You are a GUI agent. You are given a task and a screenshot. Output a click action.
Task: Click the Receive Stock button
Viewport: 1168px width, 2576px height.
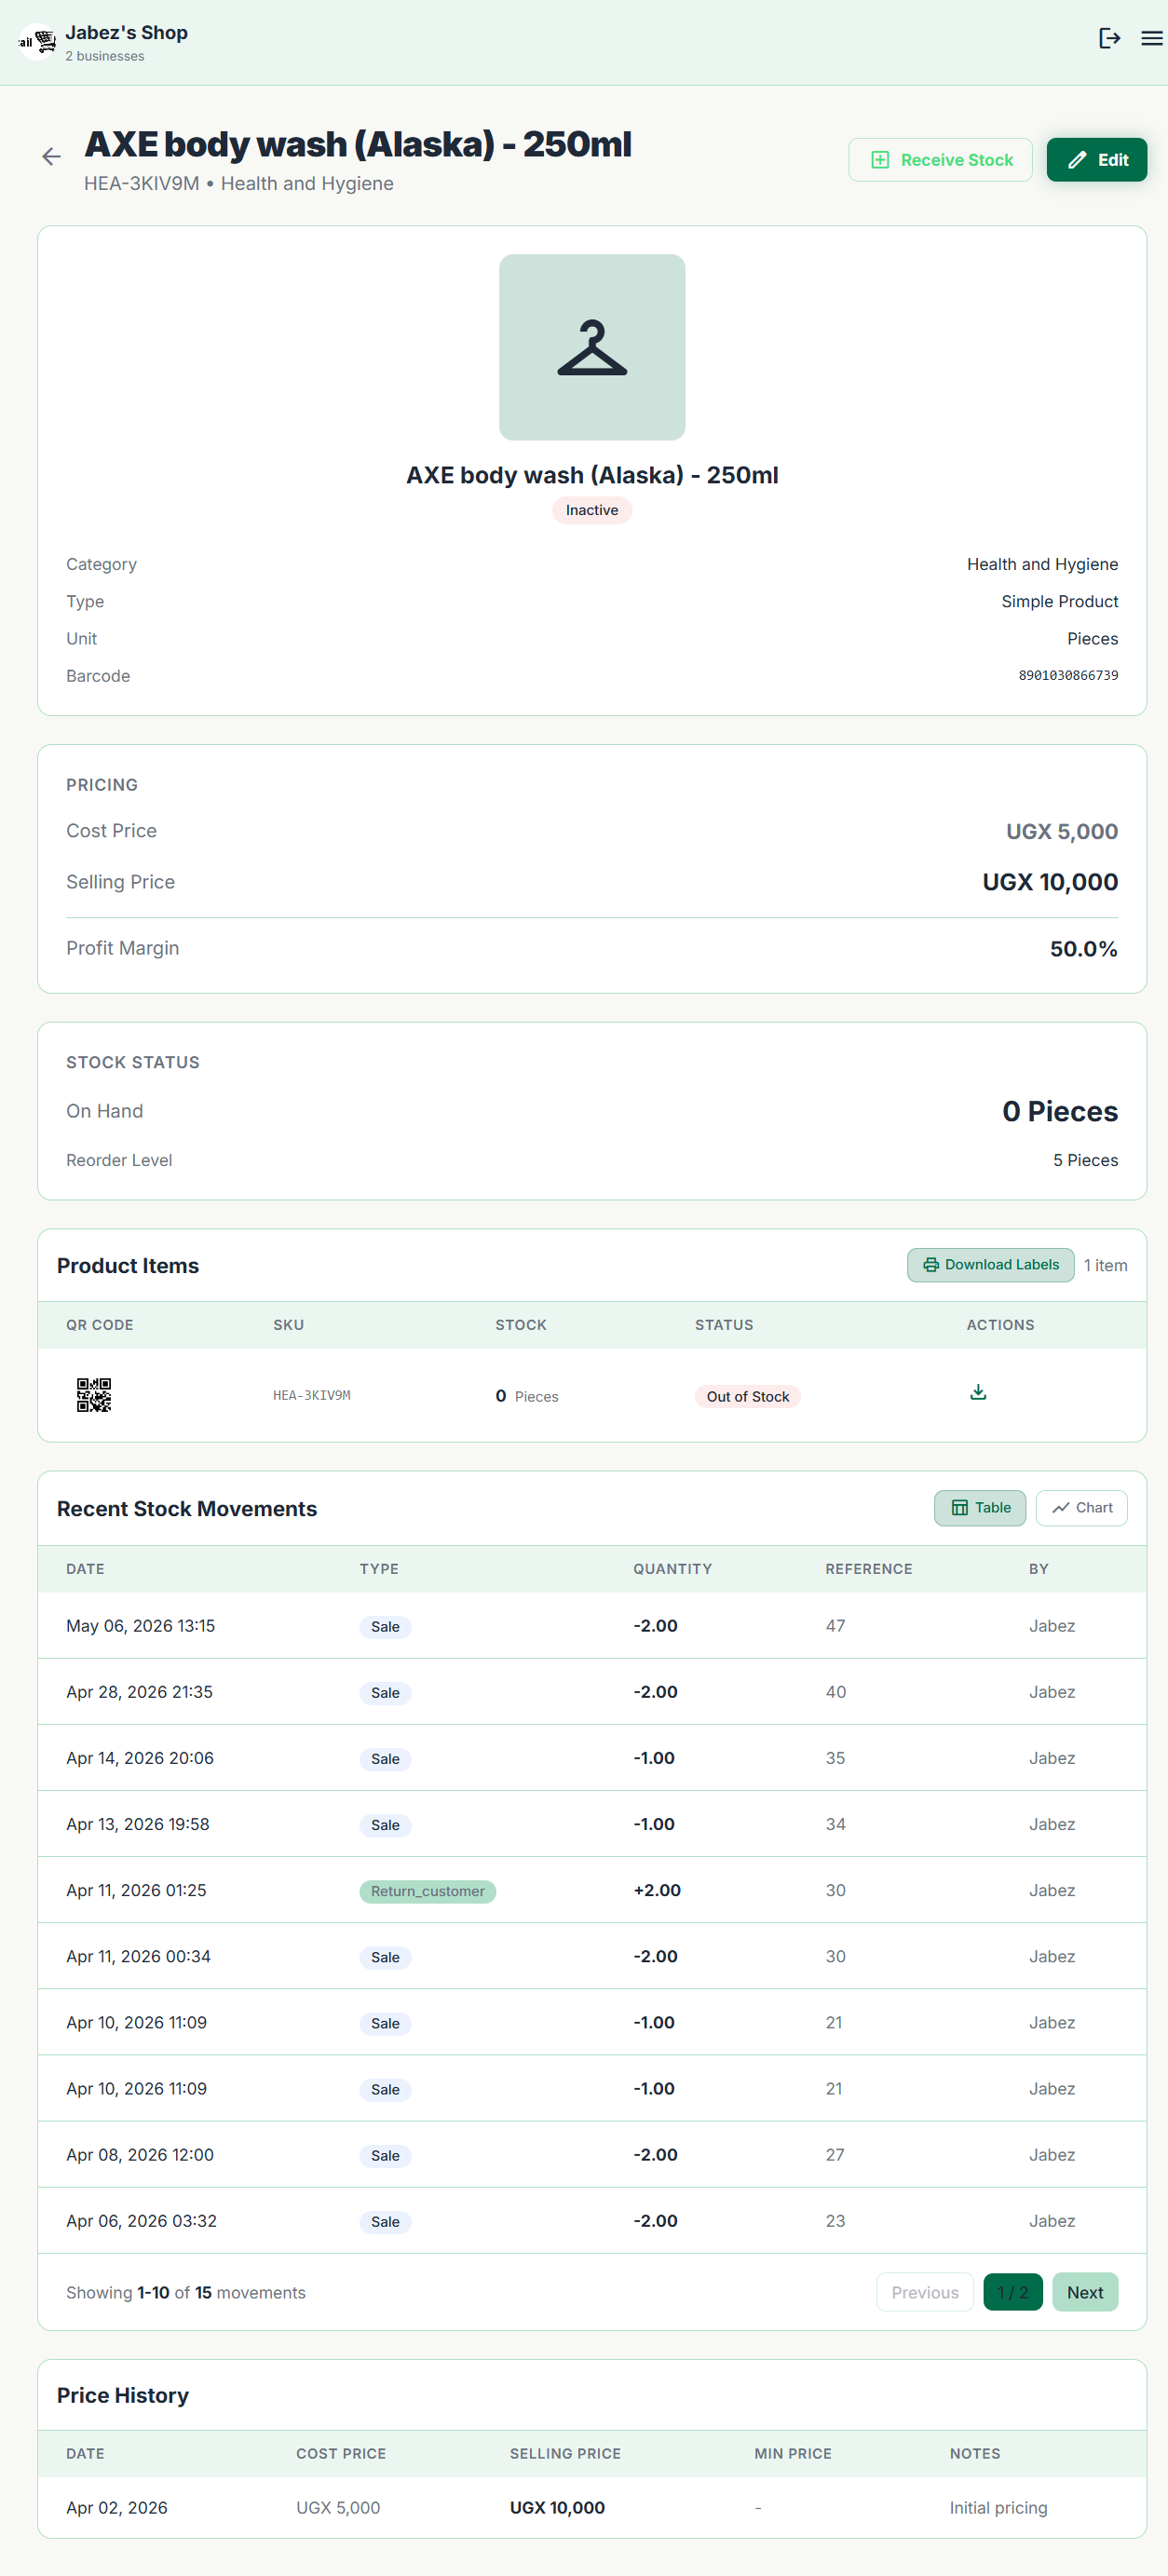point(940,160)
